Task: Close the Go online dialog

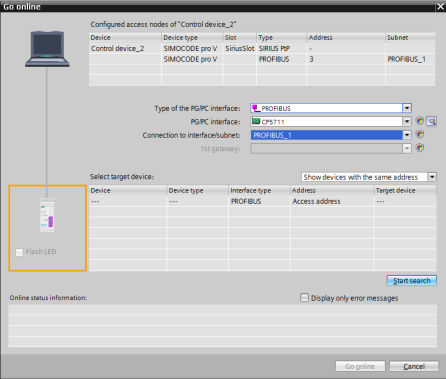Action: click(440, 7)
